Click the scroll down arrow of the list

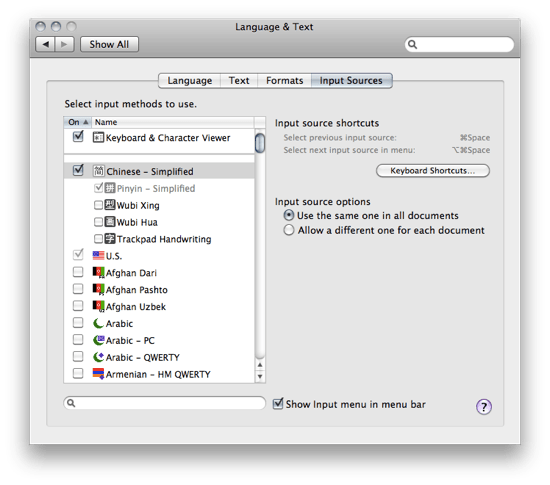[x=260, y=376]
